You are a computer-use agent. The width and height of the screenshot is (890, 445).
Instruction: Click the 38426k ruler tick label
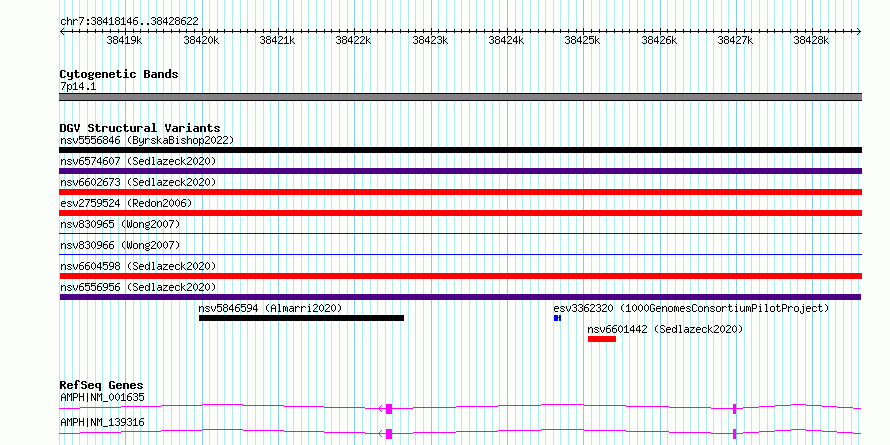coord(659,40)
